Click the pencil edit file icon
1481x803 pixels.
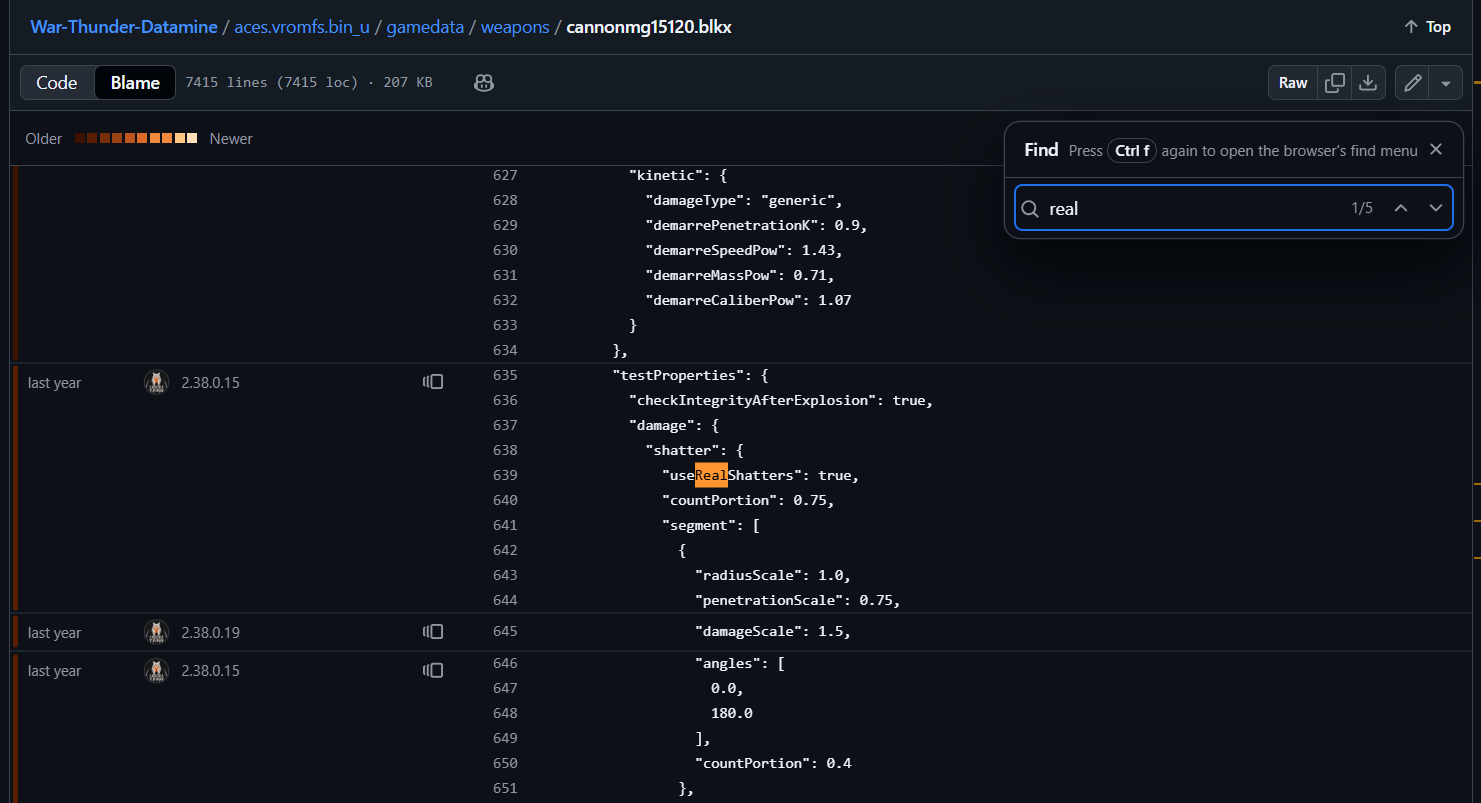tap(1412, 83)
